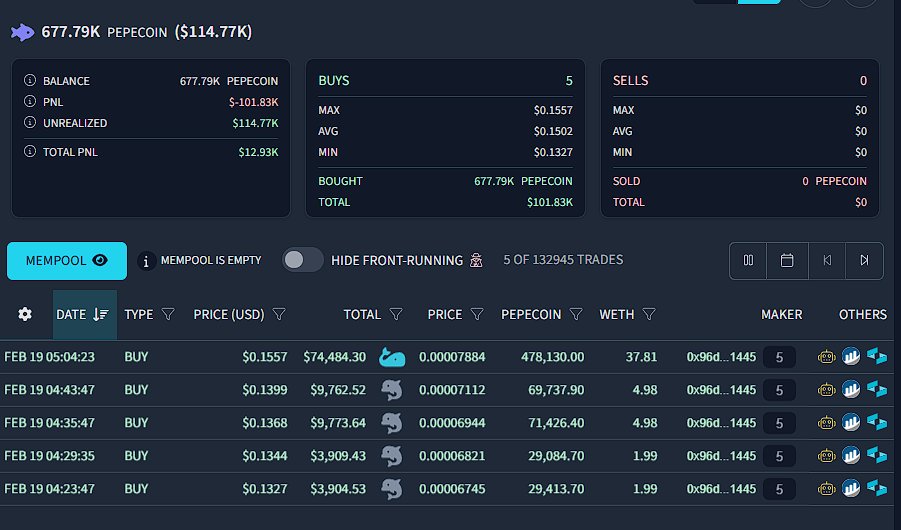The image size is (901, 530).
Task: Click the UNREALIZED info icon
Action: 30,122
